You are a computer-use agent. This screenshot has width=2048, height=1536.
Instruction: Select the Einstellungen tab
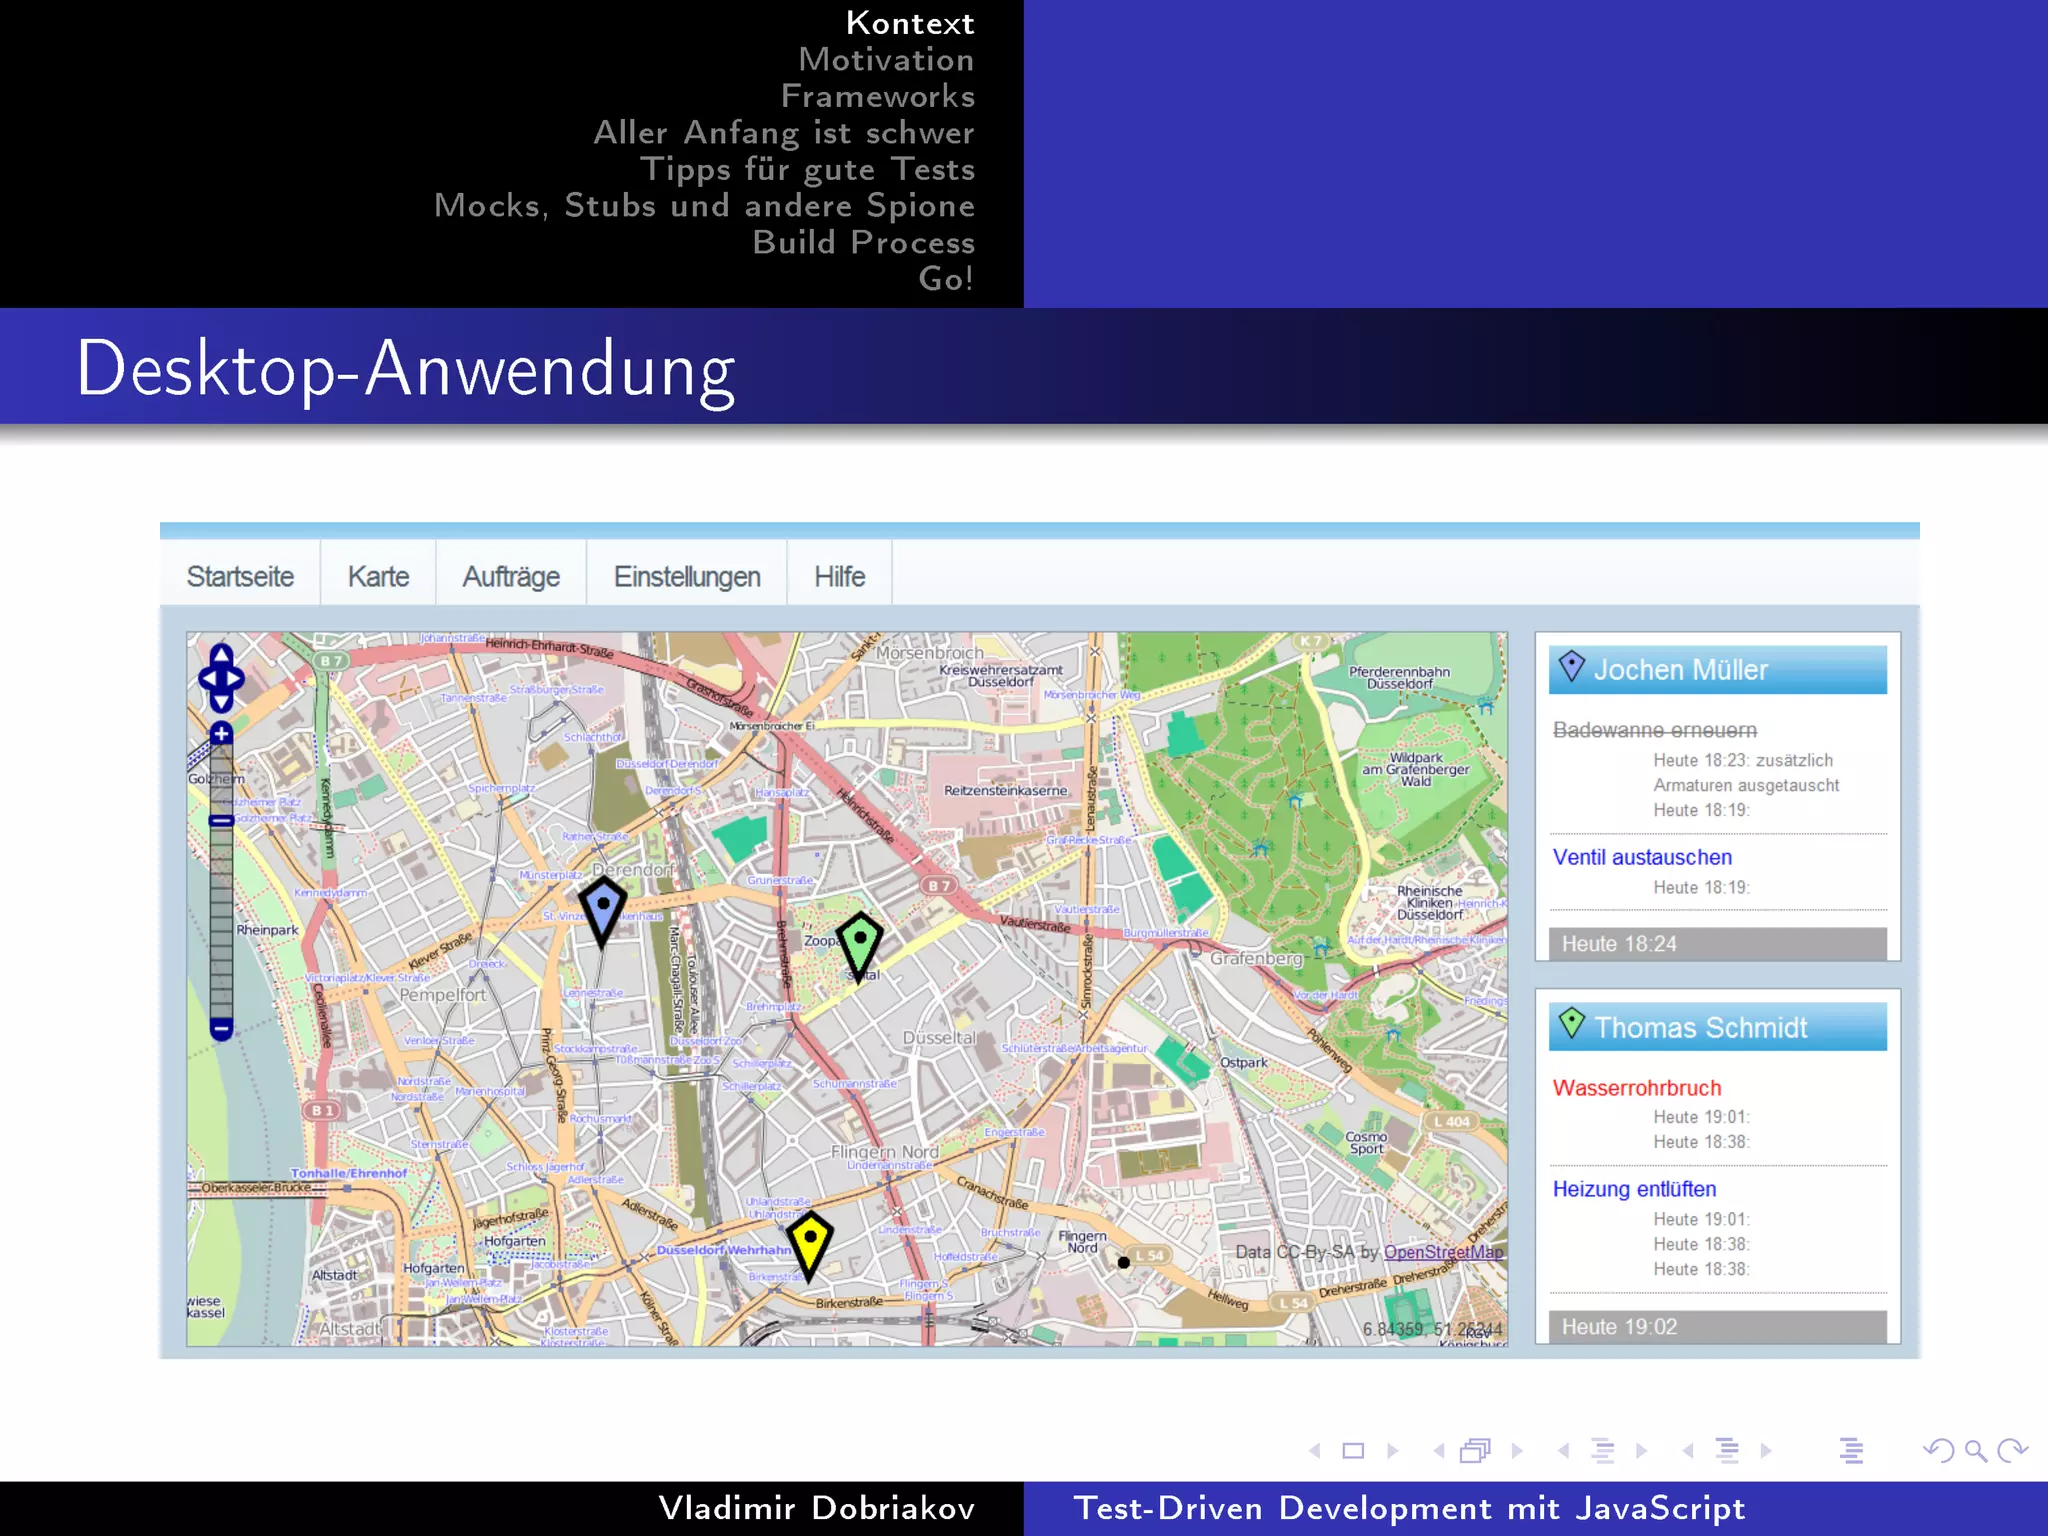[x=687, y=577]
